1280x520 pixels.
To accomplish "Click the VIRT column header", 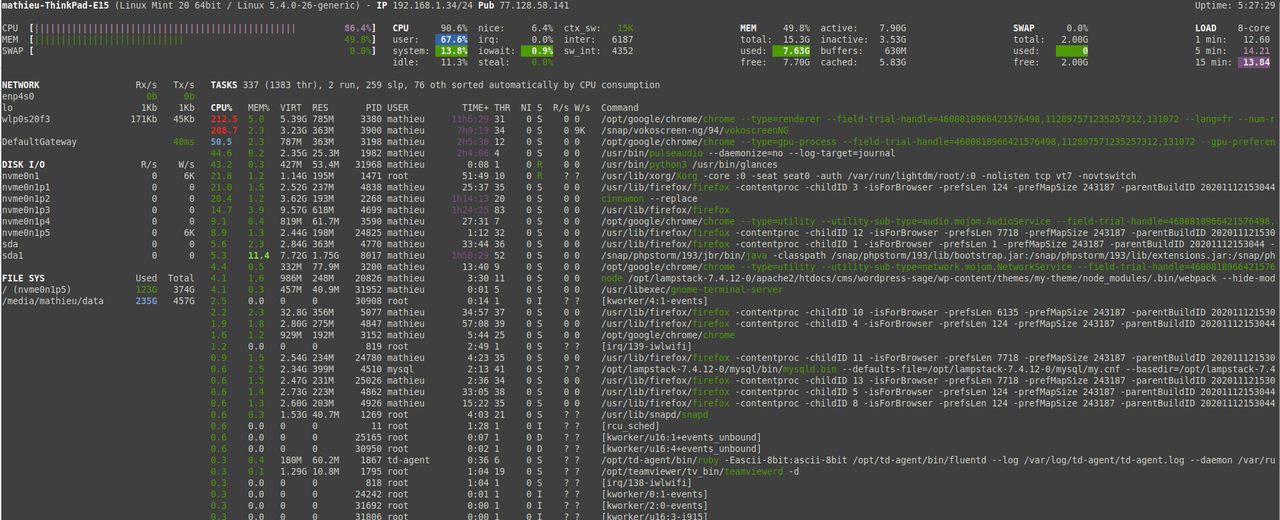I will tap(293, 107).
